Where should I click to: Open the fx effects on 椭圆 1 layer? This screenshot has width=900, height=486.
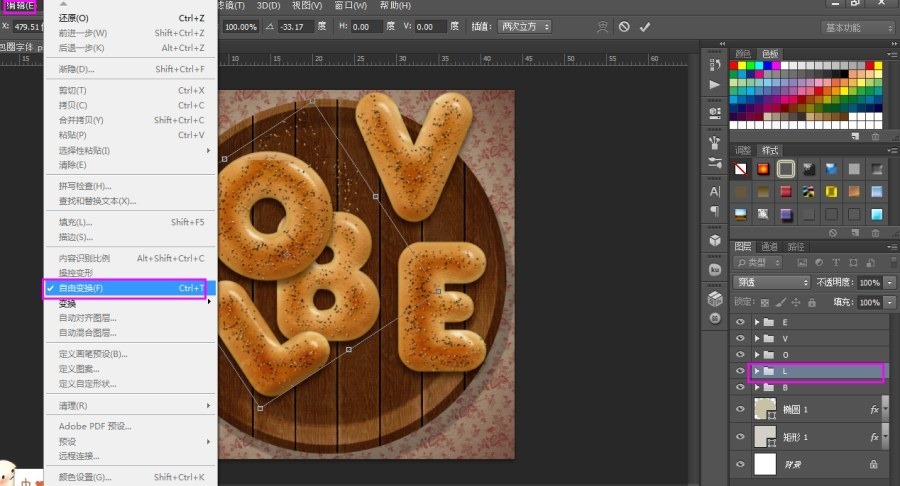point(874,409)
